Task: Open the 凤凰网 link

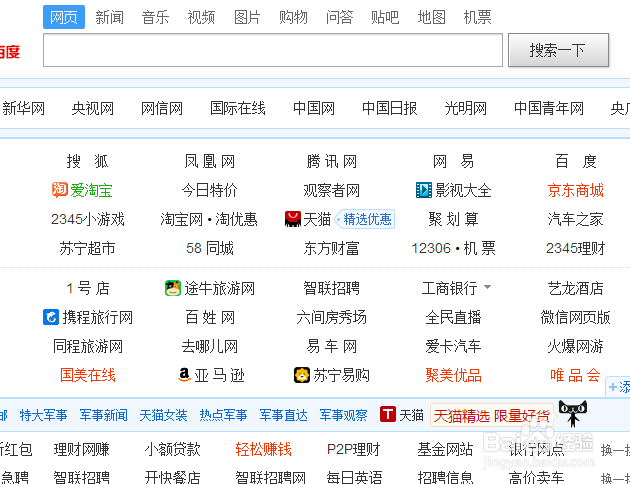Action: pyautogui.click(x=209, y=161)
